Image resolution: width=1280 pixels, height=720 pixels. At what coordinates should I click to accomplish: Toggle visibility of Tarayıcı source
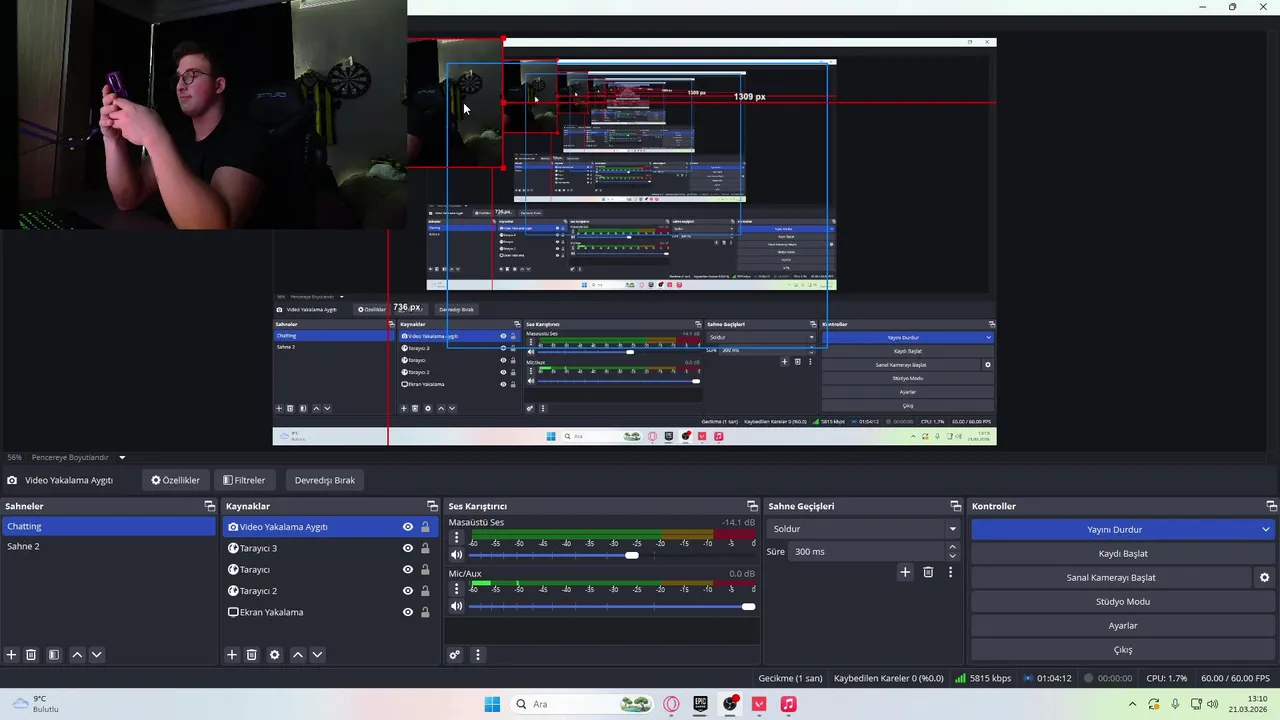click(408, 570)
